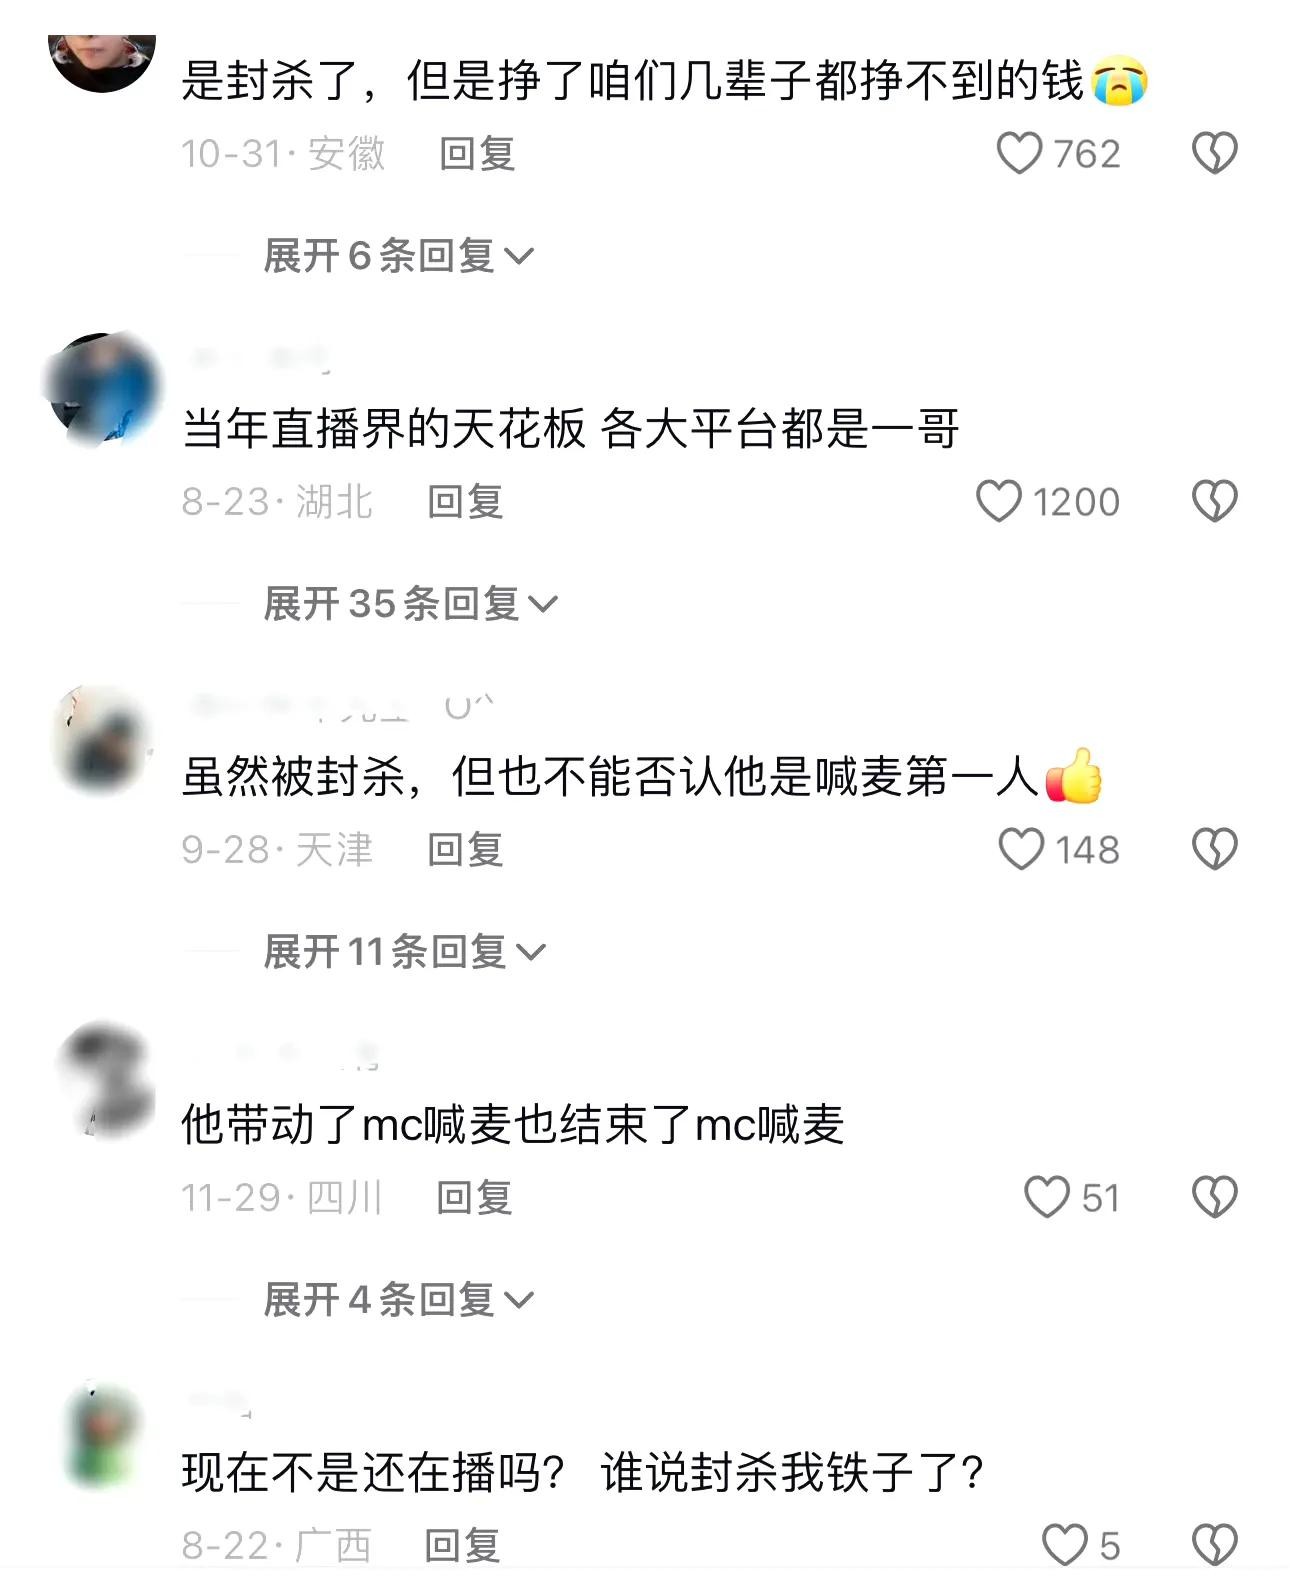The image size is (1290, 1587).
Task: Reply to the 10-31 Anhui comment
Action: 477,154
